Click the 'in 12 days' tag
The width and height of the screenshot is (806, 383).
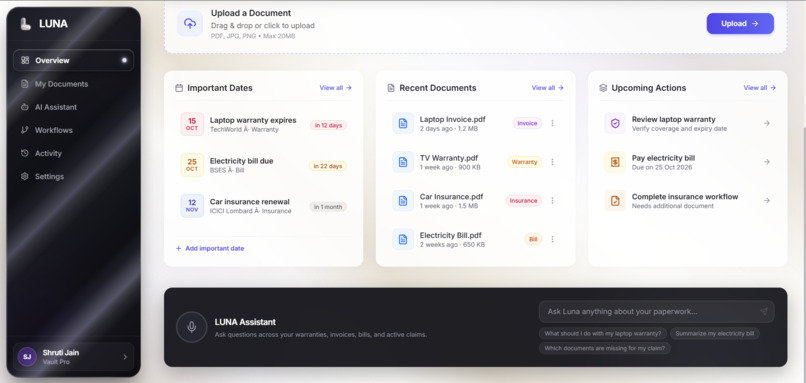328,125
